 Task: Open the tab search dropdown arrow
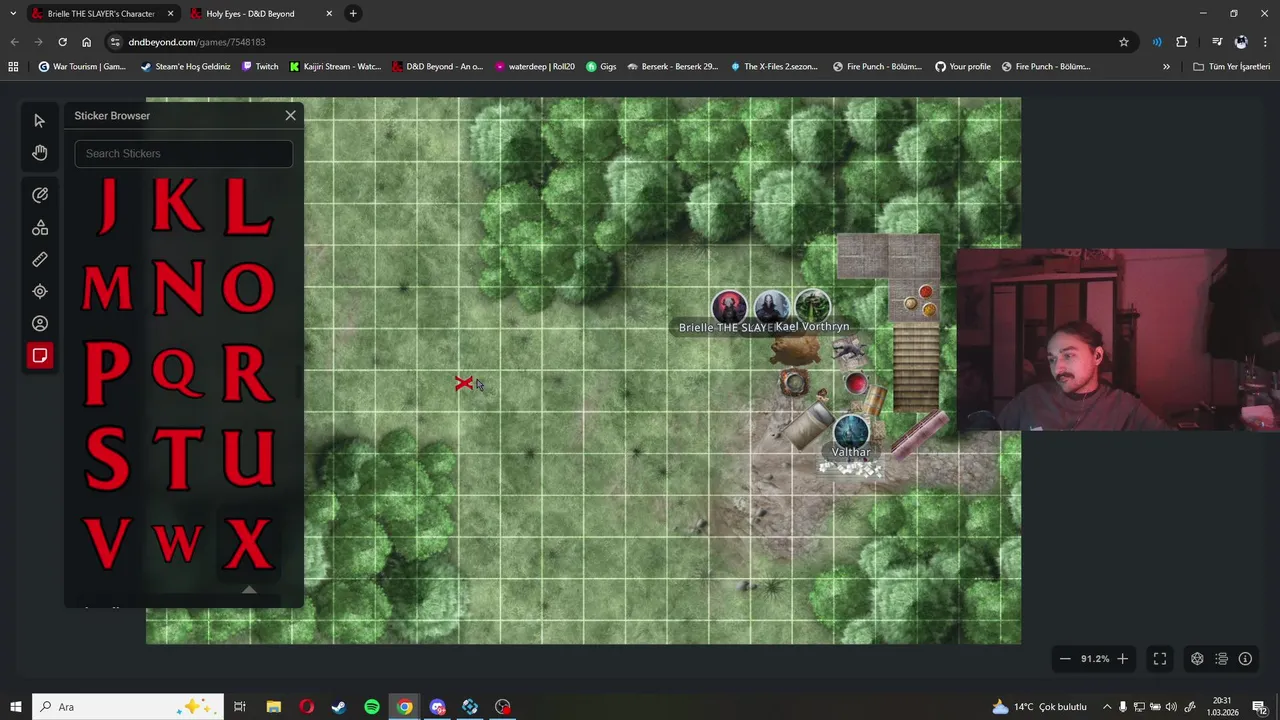pos(13,14)
